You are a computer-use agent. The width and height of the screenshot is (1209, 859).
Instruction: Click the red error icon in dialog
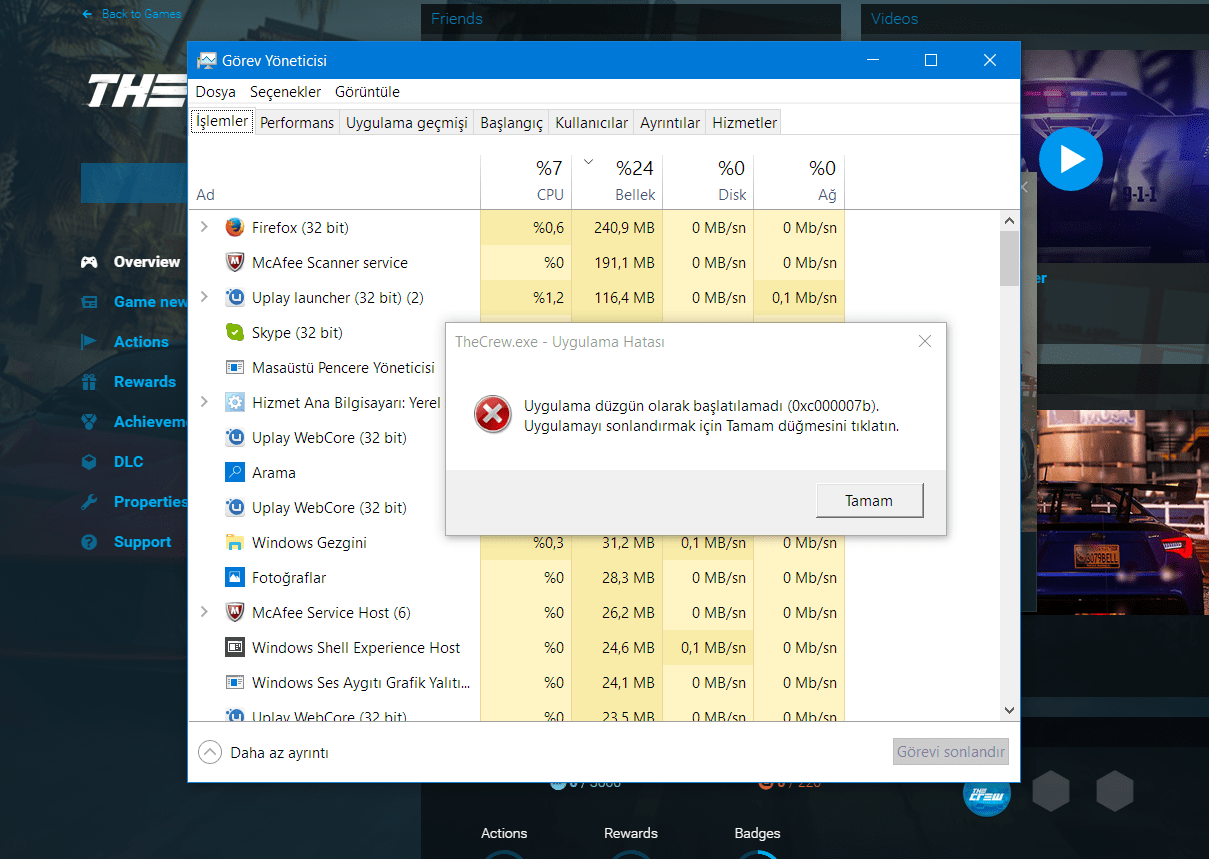click(493, 413)
